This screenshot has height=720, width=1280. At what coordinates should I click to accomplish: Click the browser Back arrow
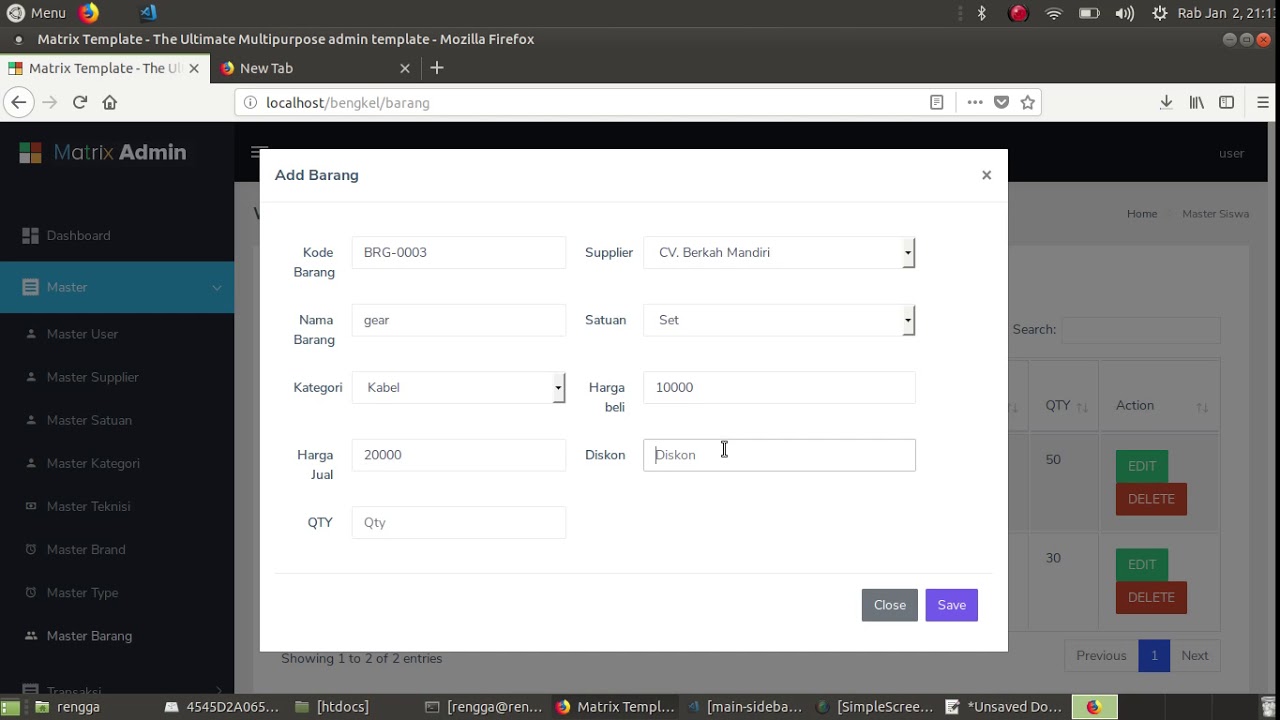(x=18, y=102)
